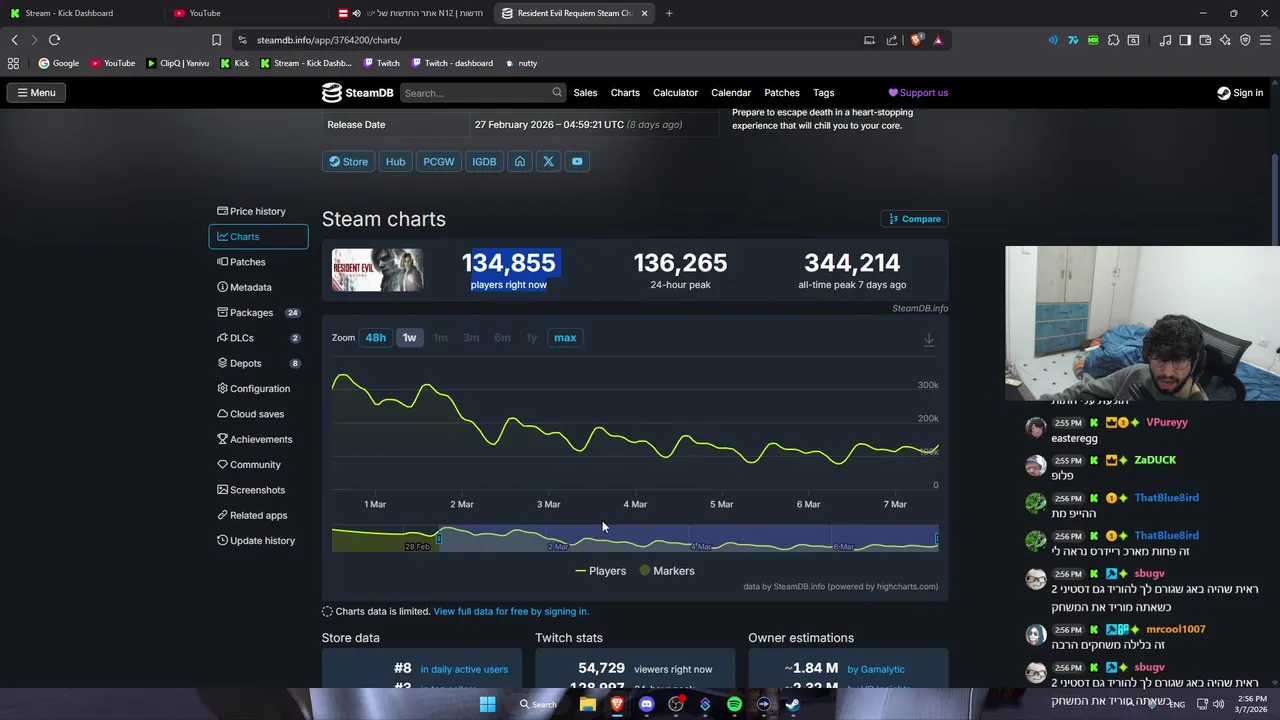Click the Support us link
The width and height of the screenshot is (1280, 720).
(918, 93)
